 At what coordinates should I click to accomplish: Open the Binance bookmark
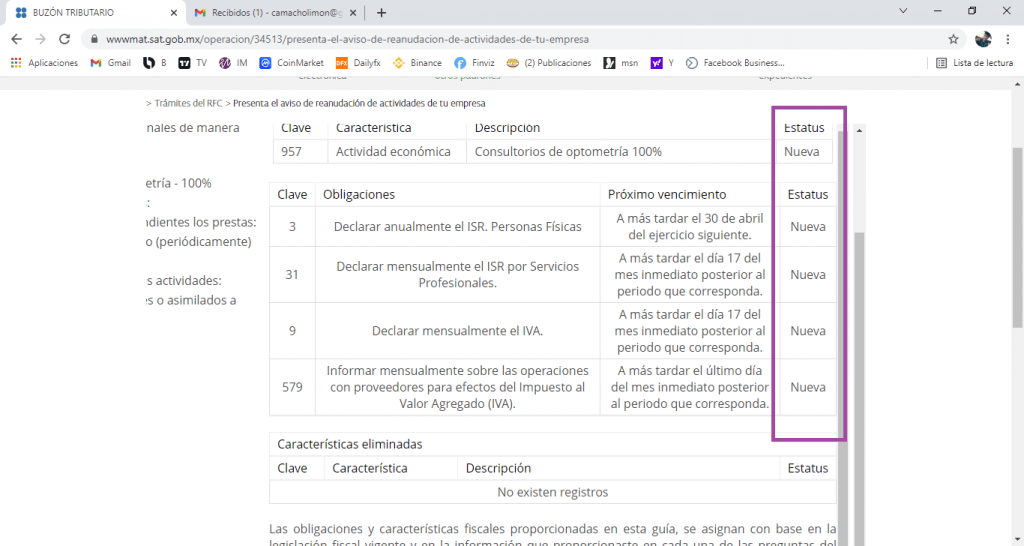(x=417, y=63)
